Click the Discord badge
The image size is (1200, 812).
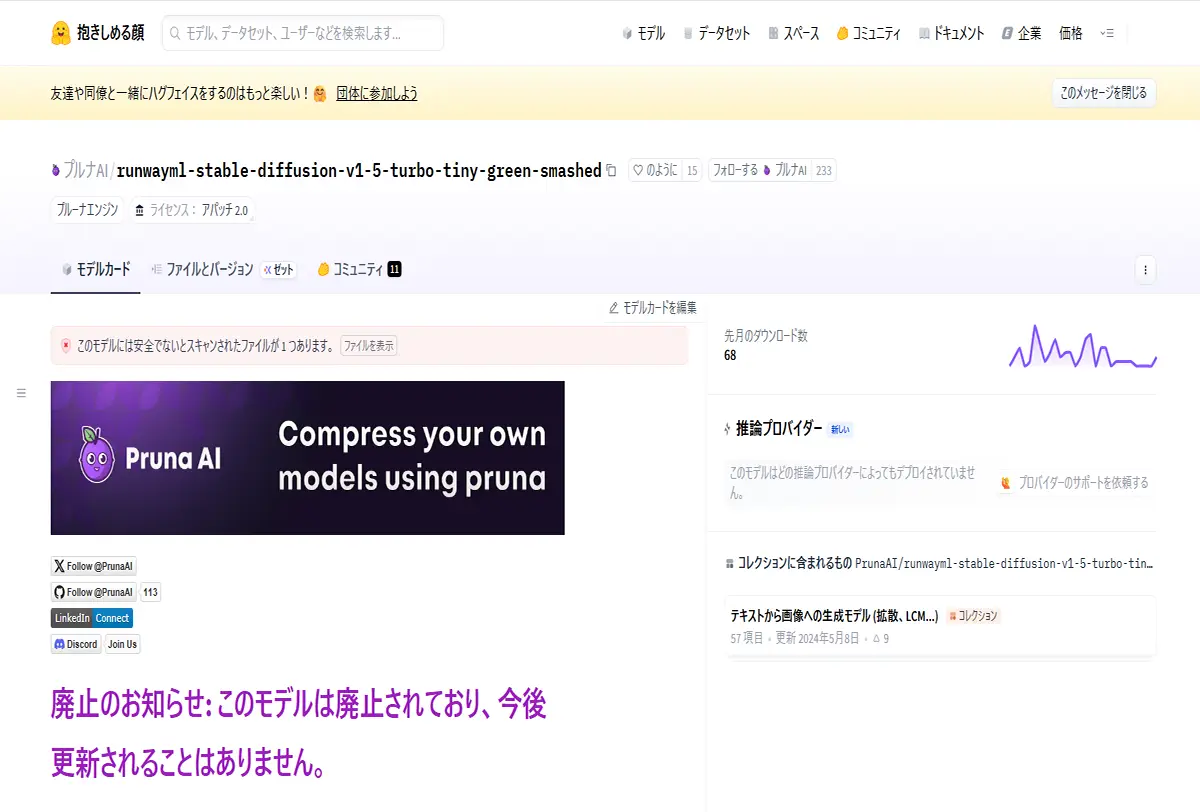[x=76, y=644]
